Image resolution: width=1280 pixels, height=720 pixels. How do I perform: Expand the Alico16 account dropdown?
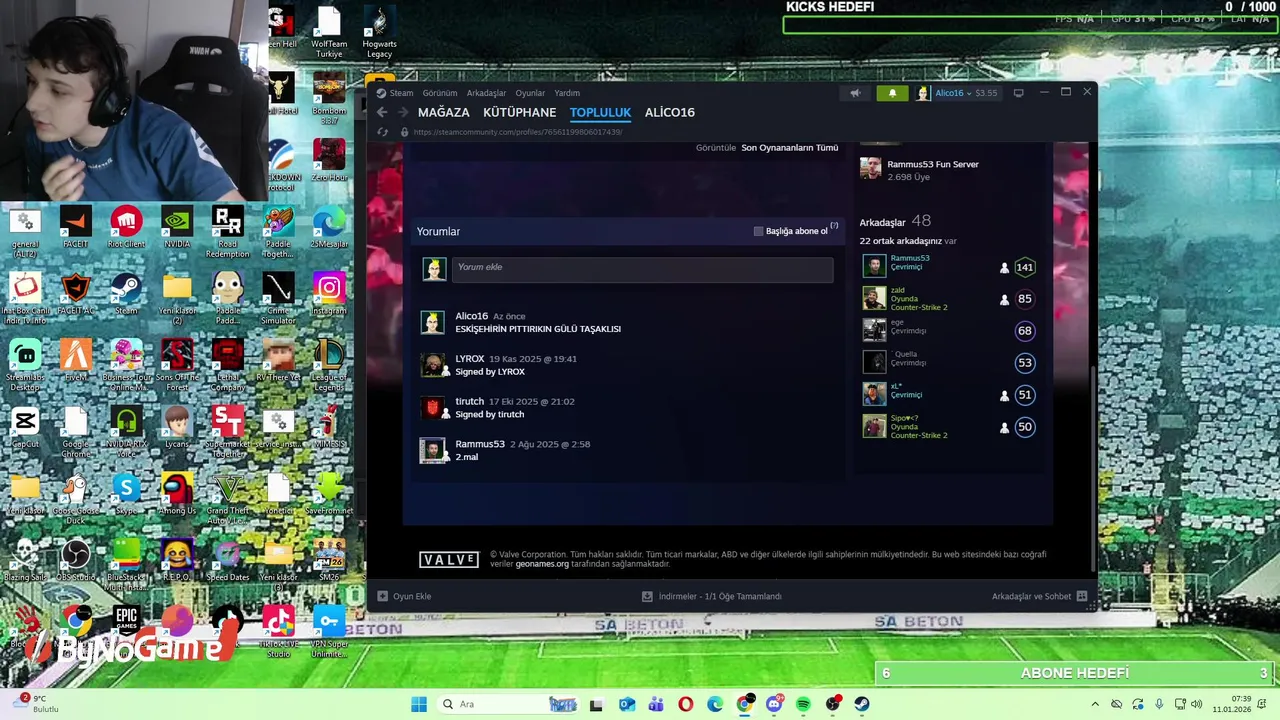click(951, 93)
